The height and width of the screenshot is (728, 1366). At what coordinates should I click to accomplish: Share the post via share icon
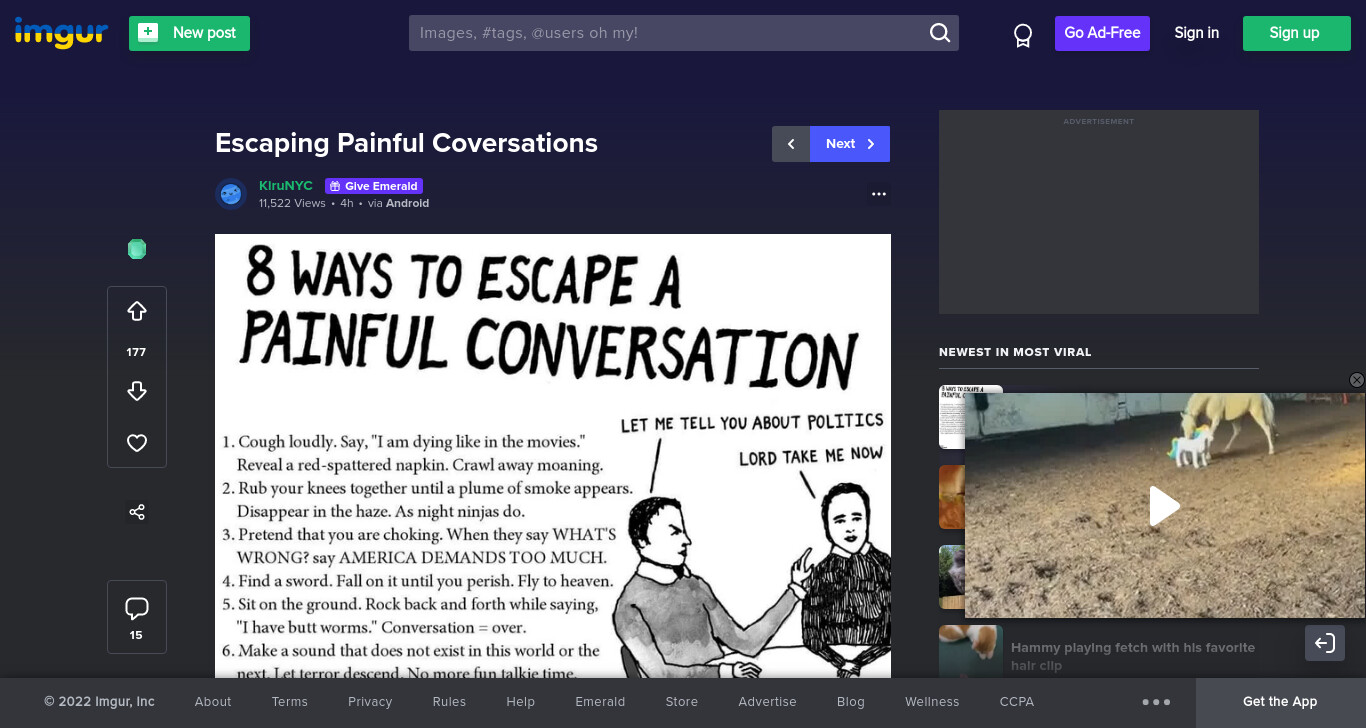point(137,512)
